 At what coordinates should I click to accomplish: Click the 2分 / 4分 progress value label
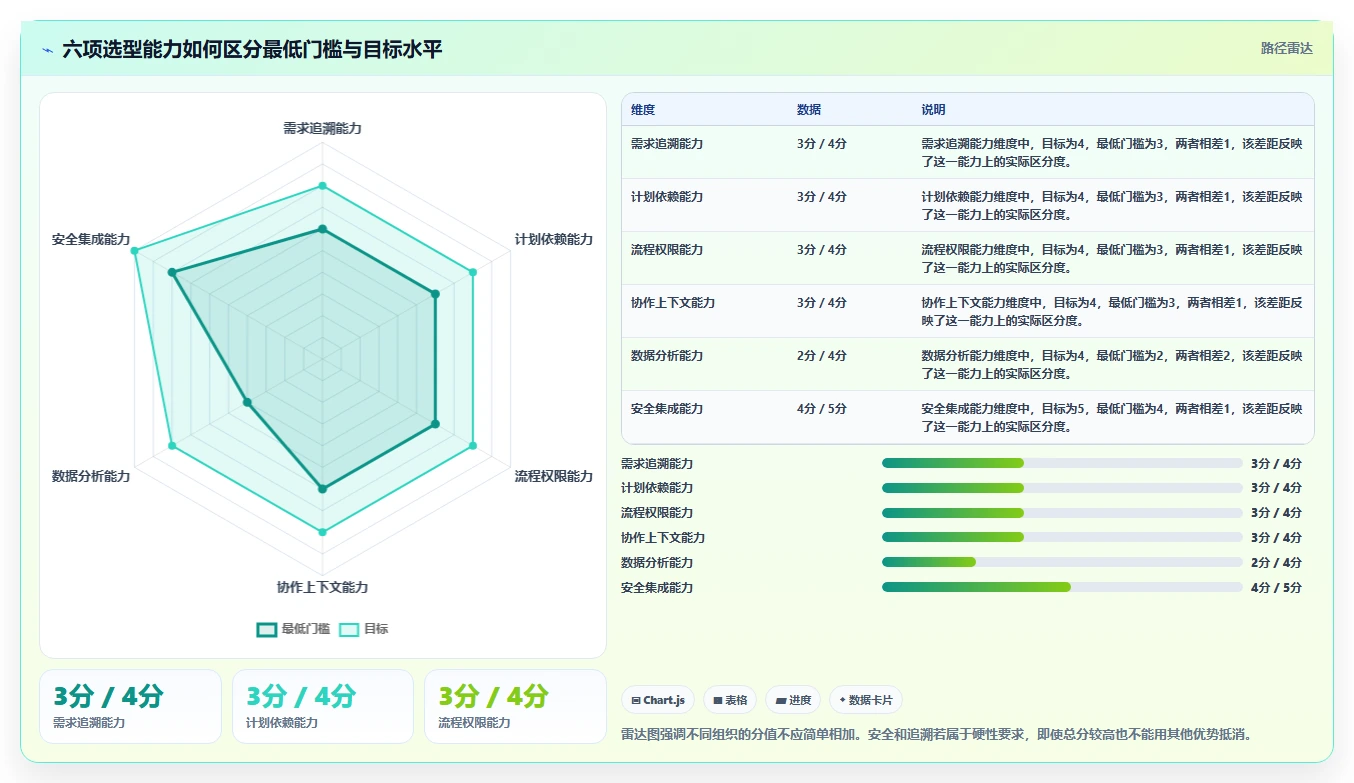point(1276,563)
